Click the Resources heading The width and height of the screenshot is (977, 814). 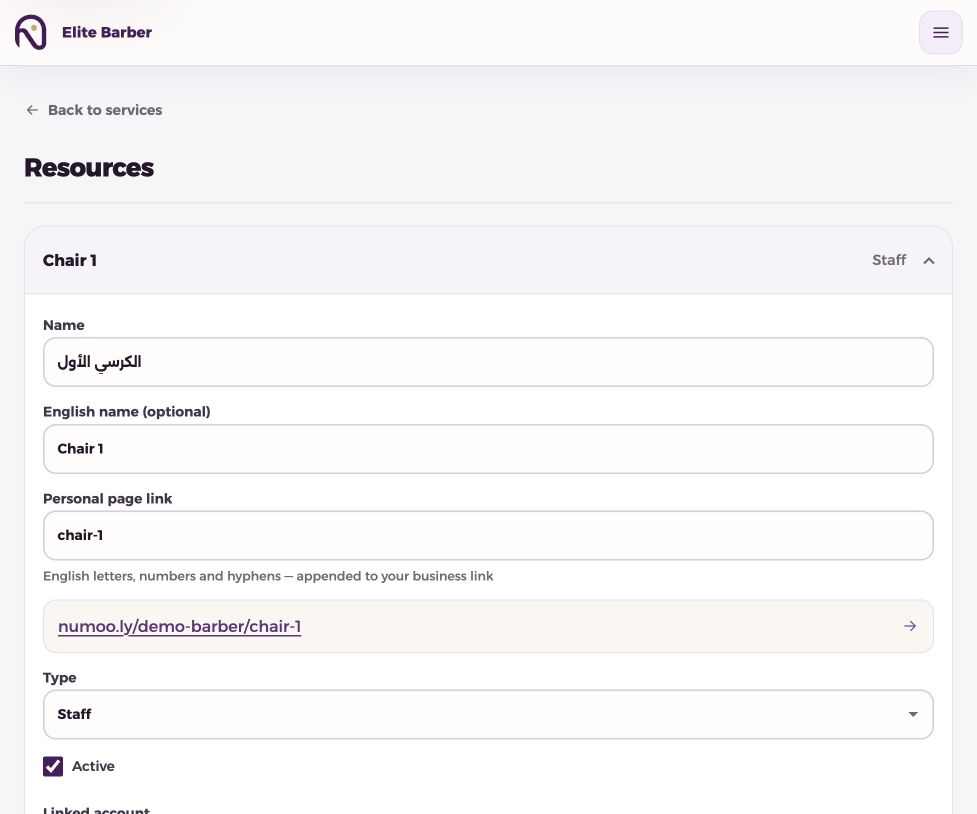coord(89,168)
